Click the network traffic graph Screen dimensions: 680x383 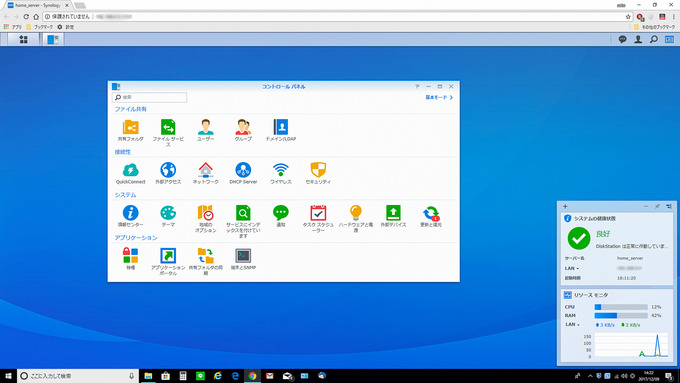[x=631, y=345]
